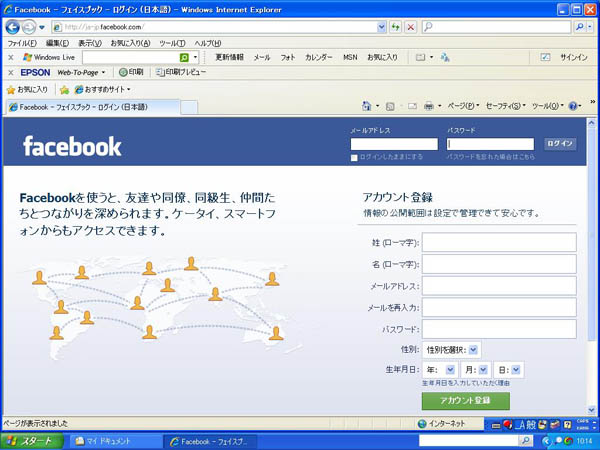Viewport: 600px width, 450px height.
Task: Open the search provider dropdown arrow
Action: (590, 27)
